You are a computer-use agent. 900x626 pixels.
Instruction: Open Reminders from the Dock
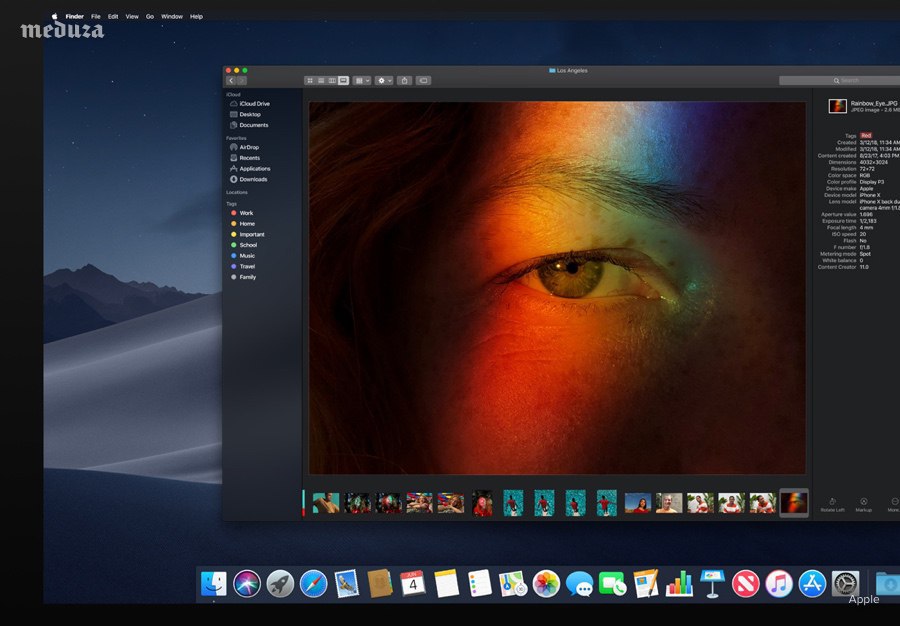click(479, 584)
